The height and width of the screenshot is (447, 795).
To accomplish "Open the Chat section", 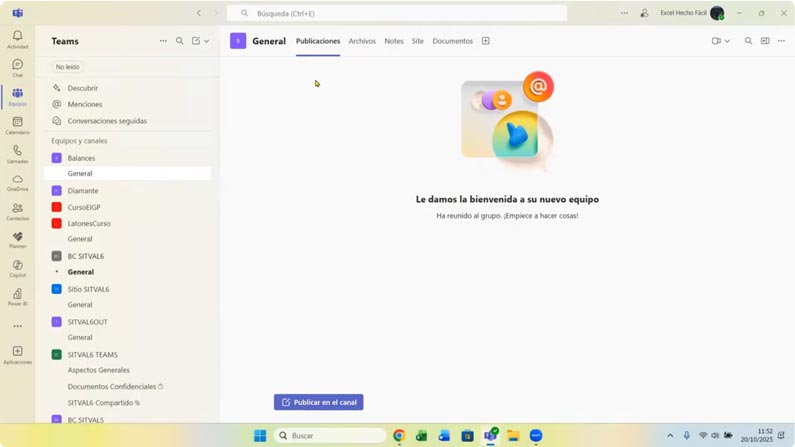I will 17,68.
